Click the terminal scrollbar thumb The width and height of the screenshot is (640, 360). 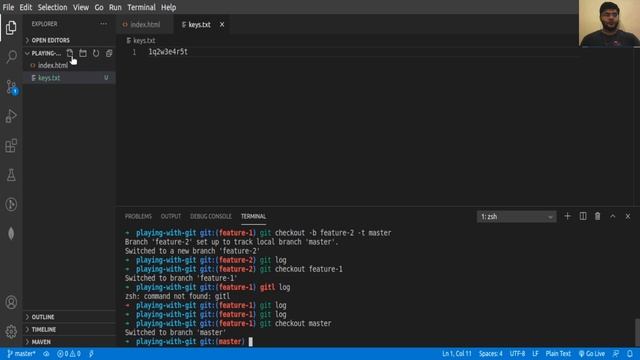pos(637,333)
